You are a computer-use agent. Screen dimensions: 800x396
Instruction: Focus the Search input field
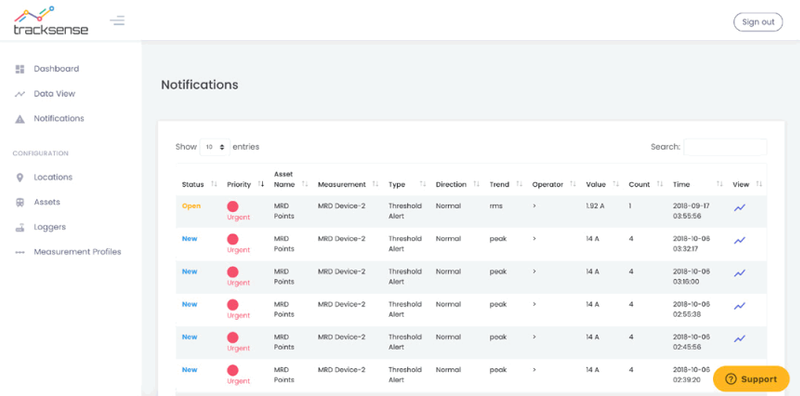pyautogui.click(x=725, y=147)
